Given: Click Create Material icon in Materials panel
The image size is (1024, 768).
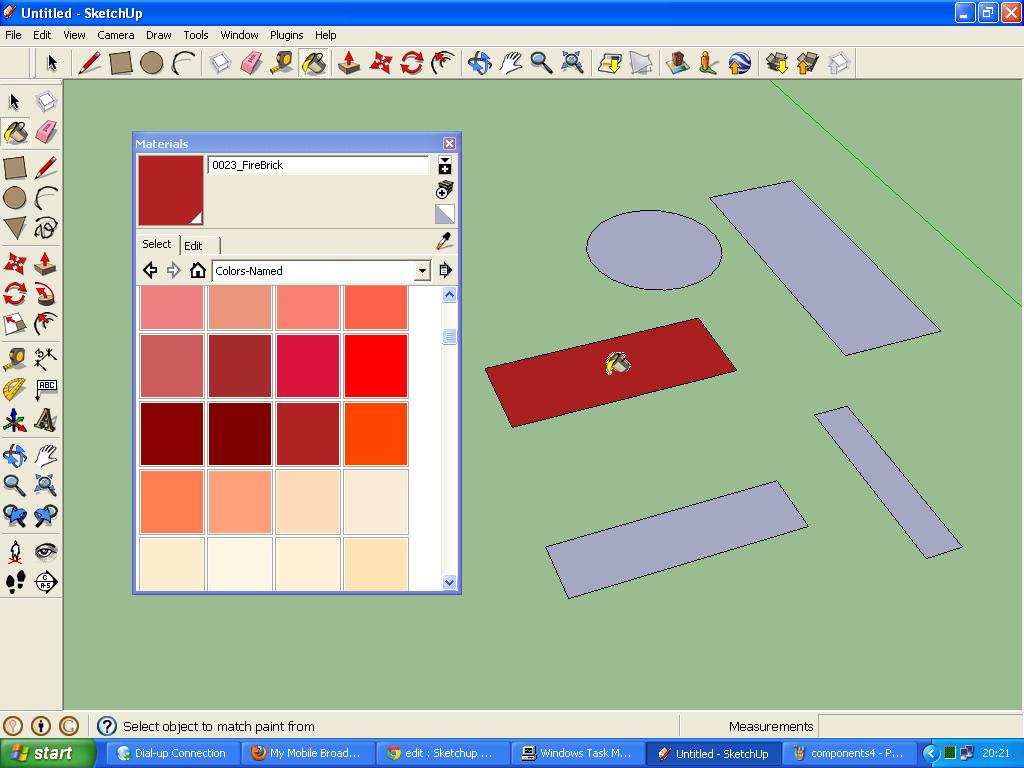Looking at the screenshot, I should pos(444,190).
